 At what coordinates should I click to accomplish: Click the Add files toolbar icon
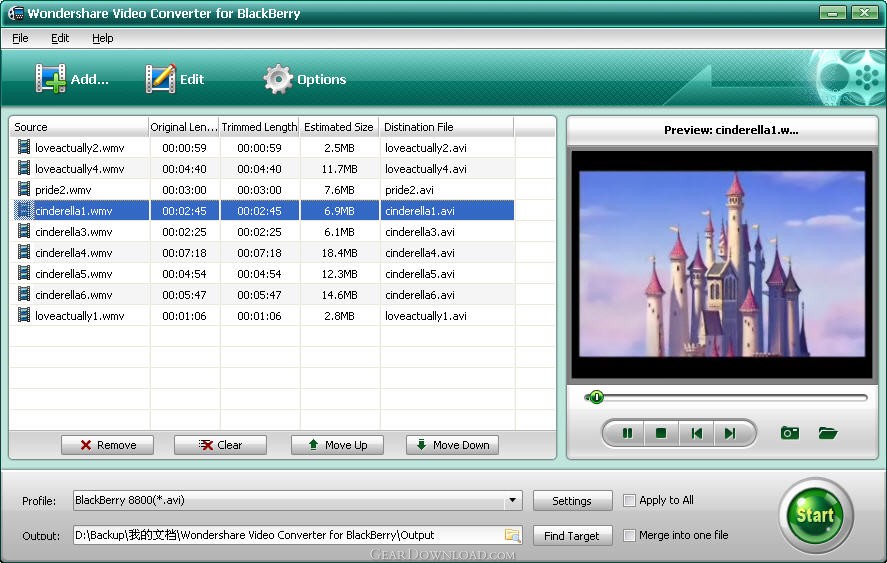(50, 79)
